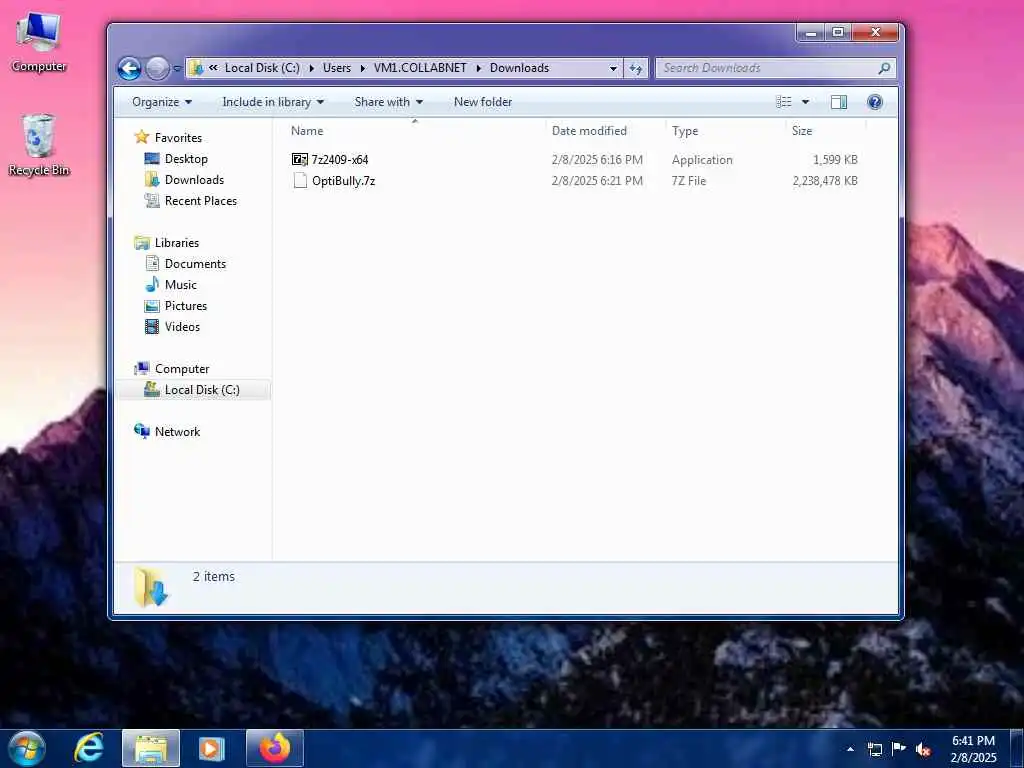
Task: Click the Windows Explorer taskbar button
Action: 151,748
